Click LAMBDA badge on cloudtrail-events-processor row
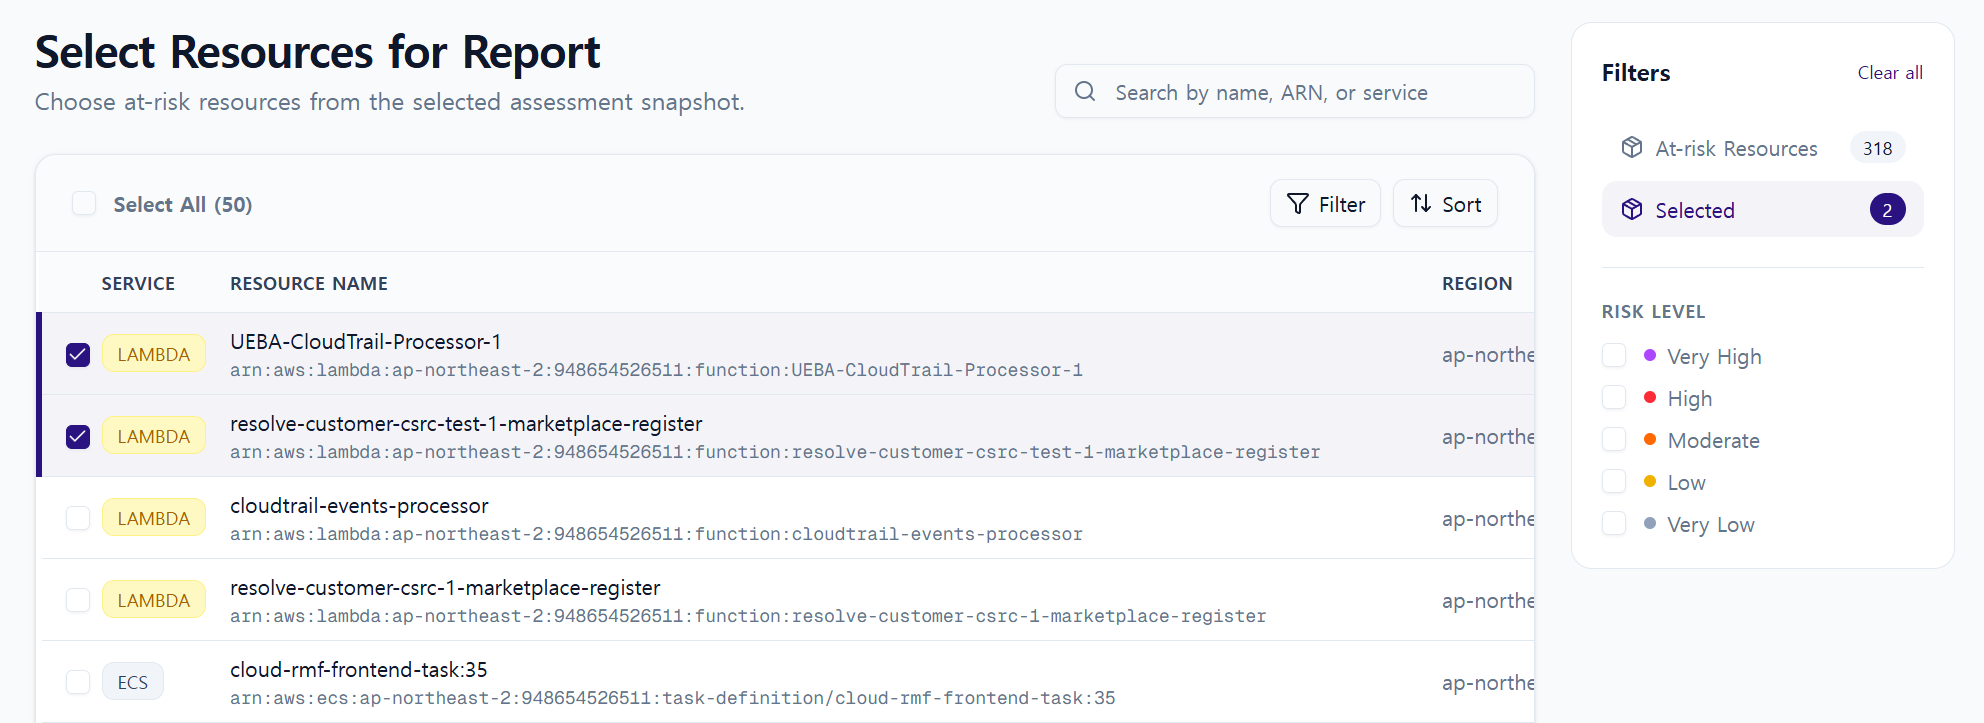This screenshot has width=1984, height=723. pos(153,518)
